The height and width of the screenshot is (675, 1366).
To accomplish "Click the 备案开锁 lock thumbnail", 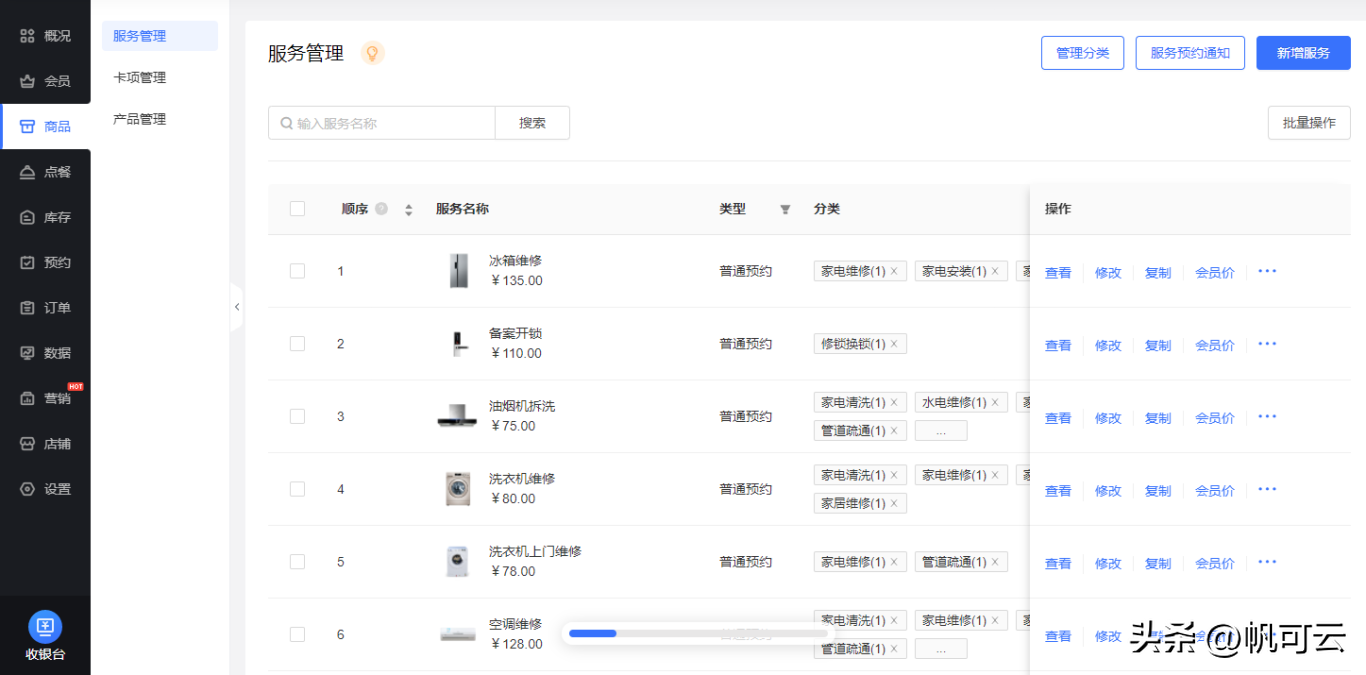I will click(458, 344).
